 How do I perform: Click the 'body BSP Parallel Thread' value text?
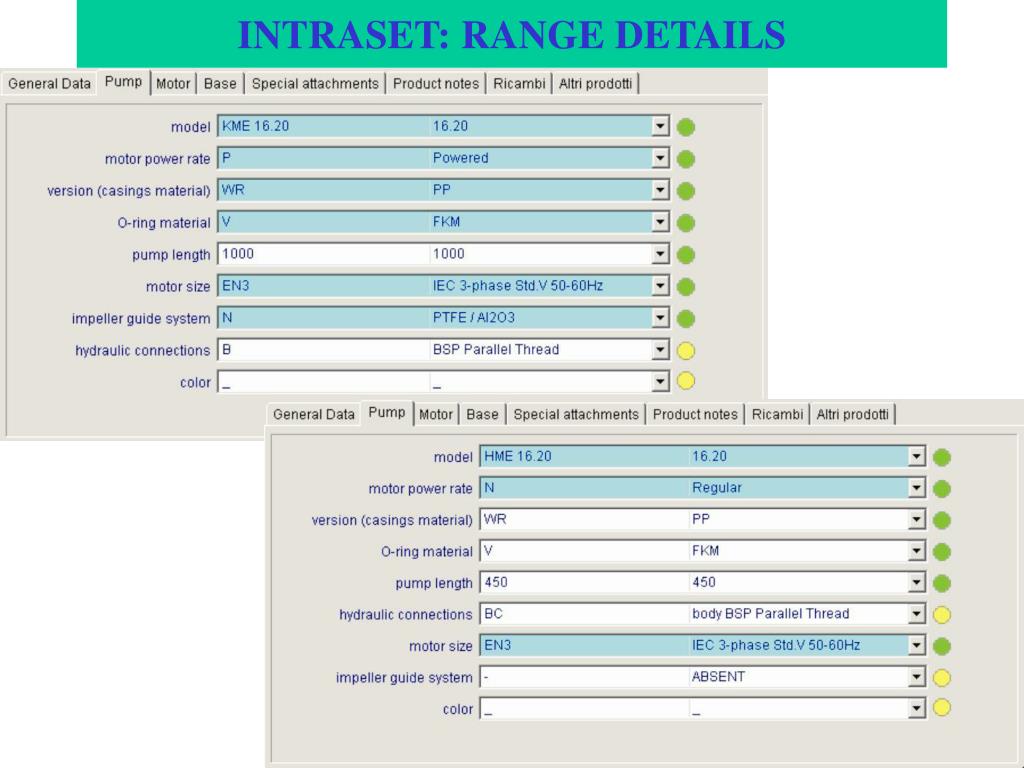(771, 614)
